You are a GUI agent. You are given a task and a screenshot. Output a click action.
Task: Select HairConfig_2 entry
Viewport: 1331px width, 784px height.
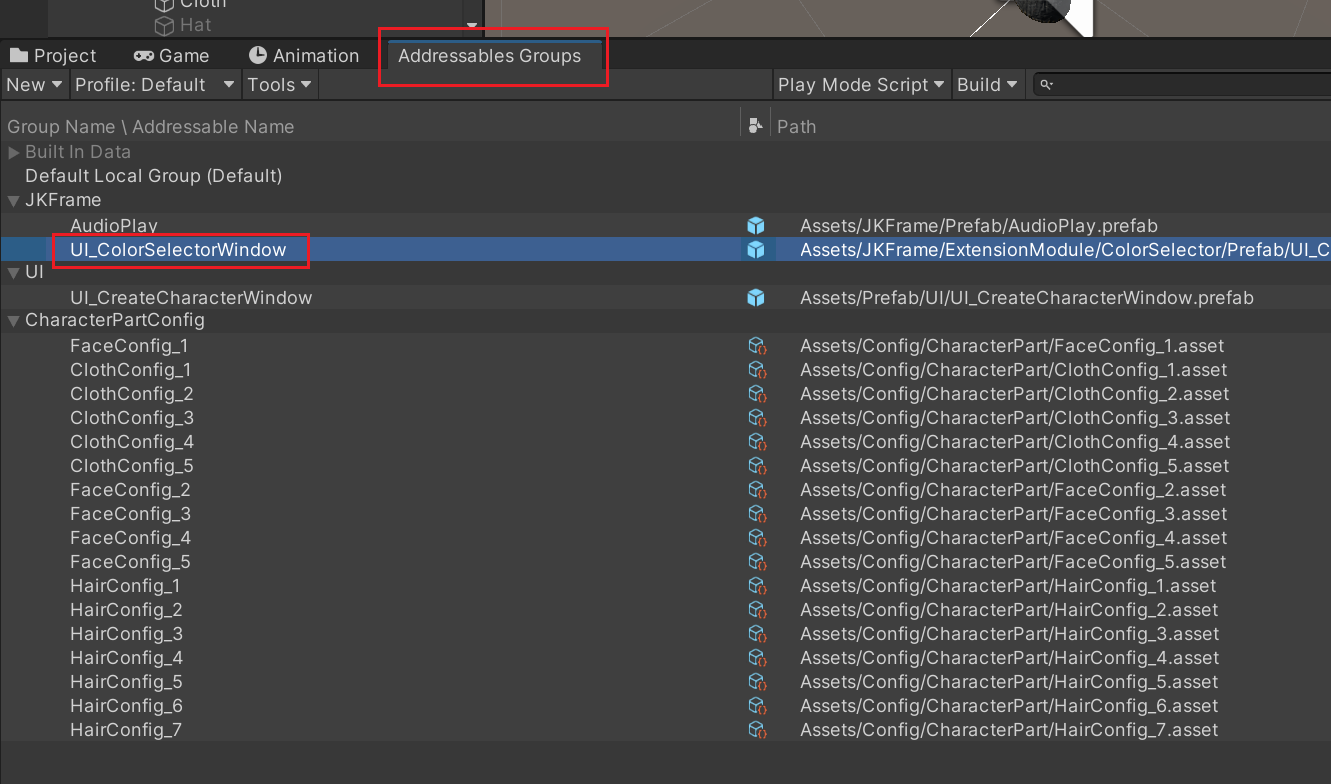(x=126, y=610)
